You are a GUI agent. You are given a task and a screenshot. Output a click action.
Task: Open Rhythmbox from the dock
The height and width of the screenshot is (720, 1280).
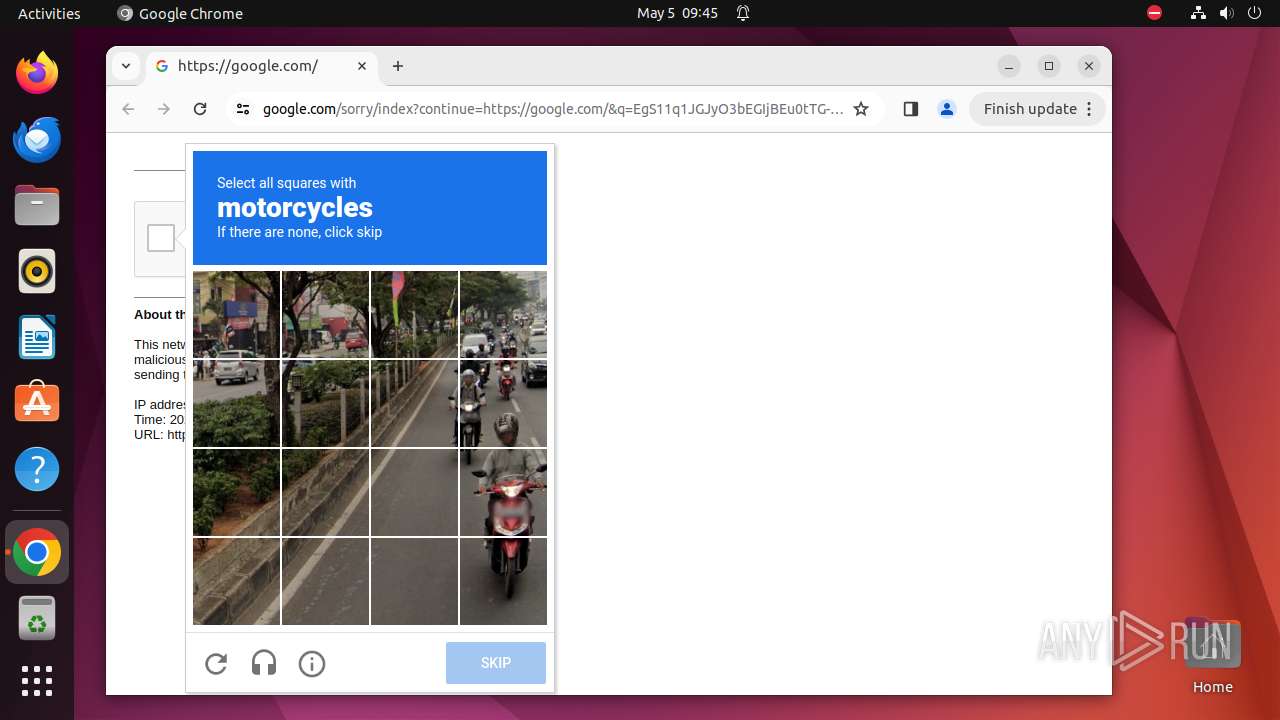click(37, 271)
